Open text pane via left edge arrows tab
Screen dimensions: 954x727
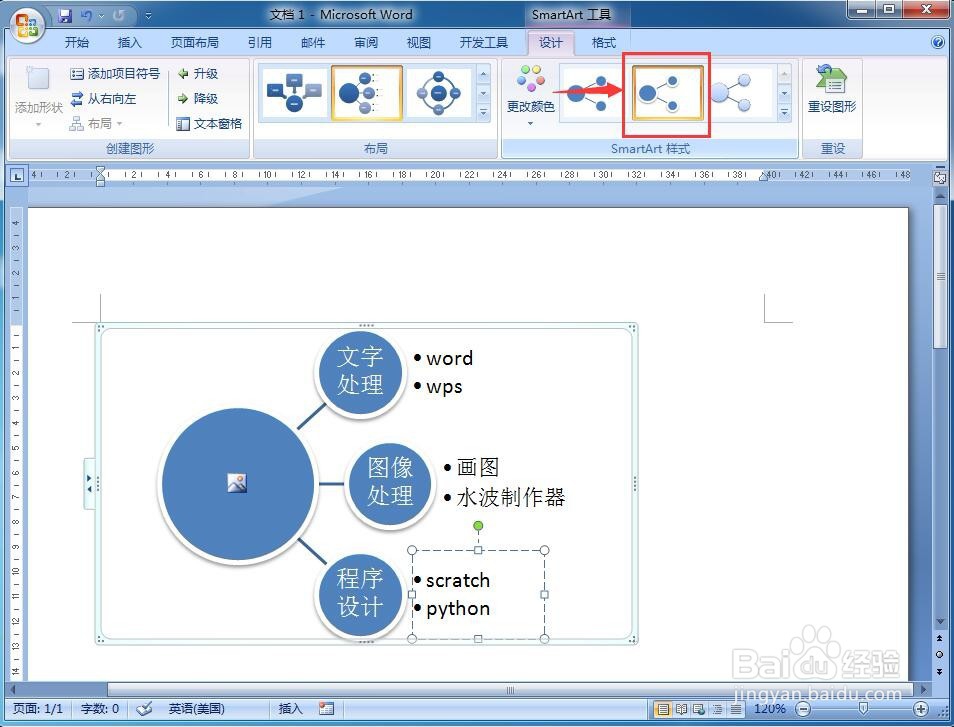(89, 483)
